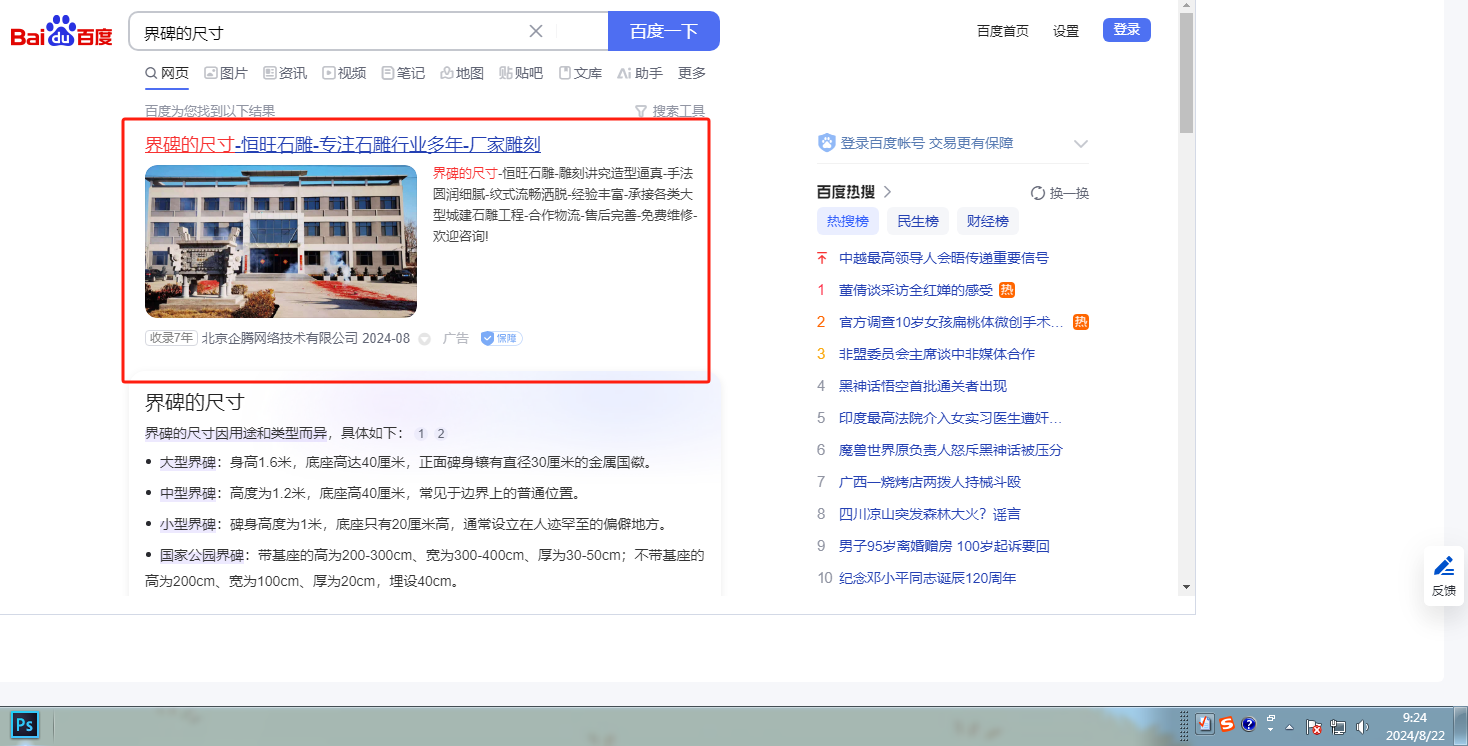Click the 广告 label on the ad result
Image resolution: width=1468 pixels, height=746 pixels.
tap(456, 339)
